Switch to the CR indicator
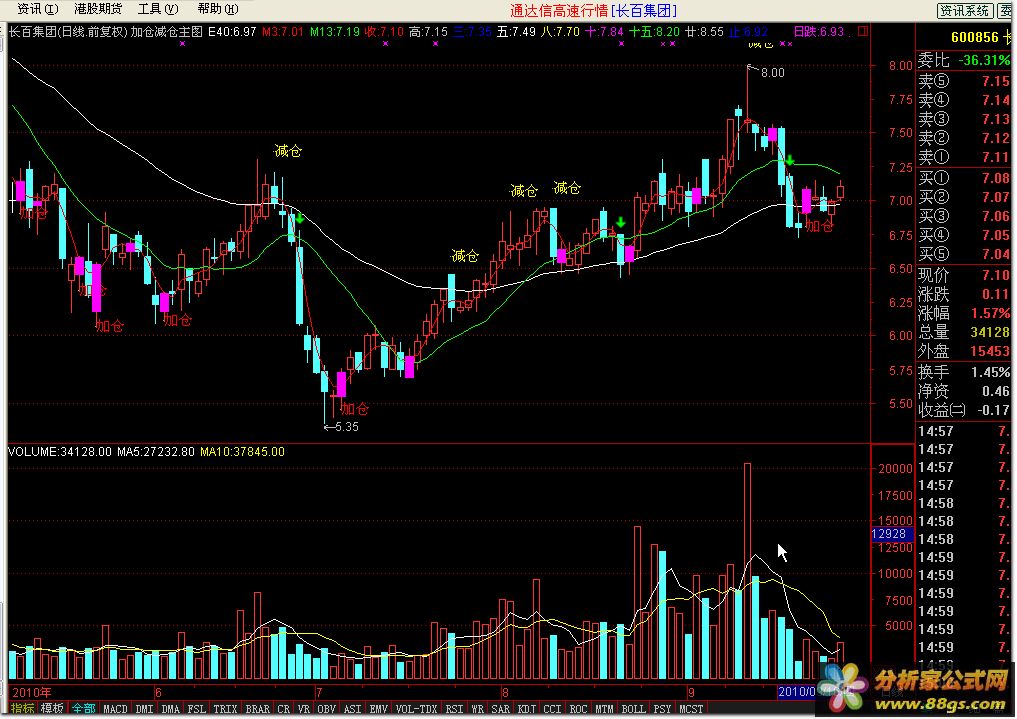This screenshot has height=719, width=1017. click(283, 709)
